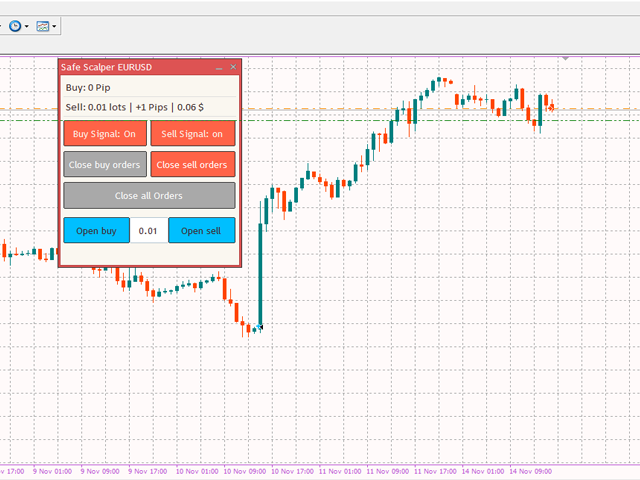Screen dimensions: 640x480
Task: Expand the periodicity clock dropdown arrow
Action: (x=28, y=27)
